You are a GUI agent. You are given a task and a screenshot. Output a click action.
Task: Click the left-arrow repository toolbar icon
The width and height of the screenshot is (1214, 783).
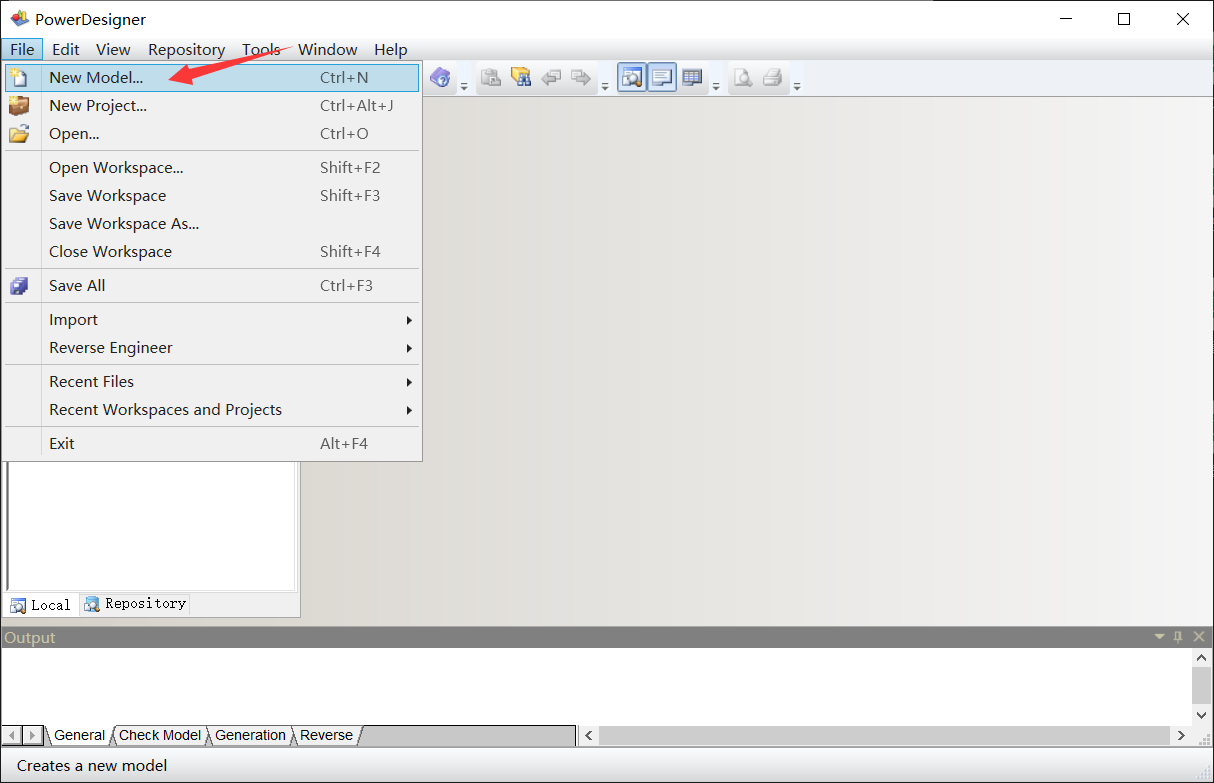coord(551,78)
